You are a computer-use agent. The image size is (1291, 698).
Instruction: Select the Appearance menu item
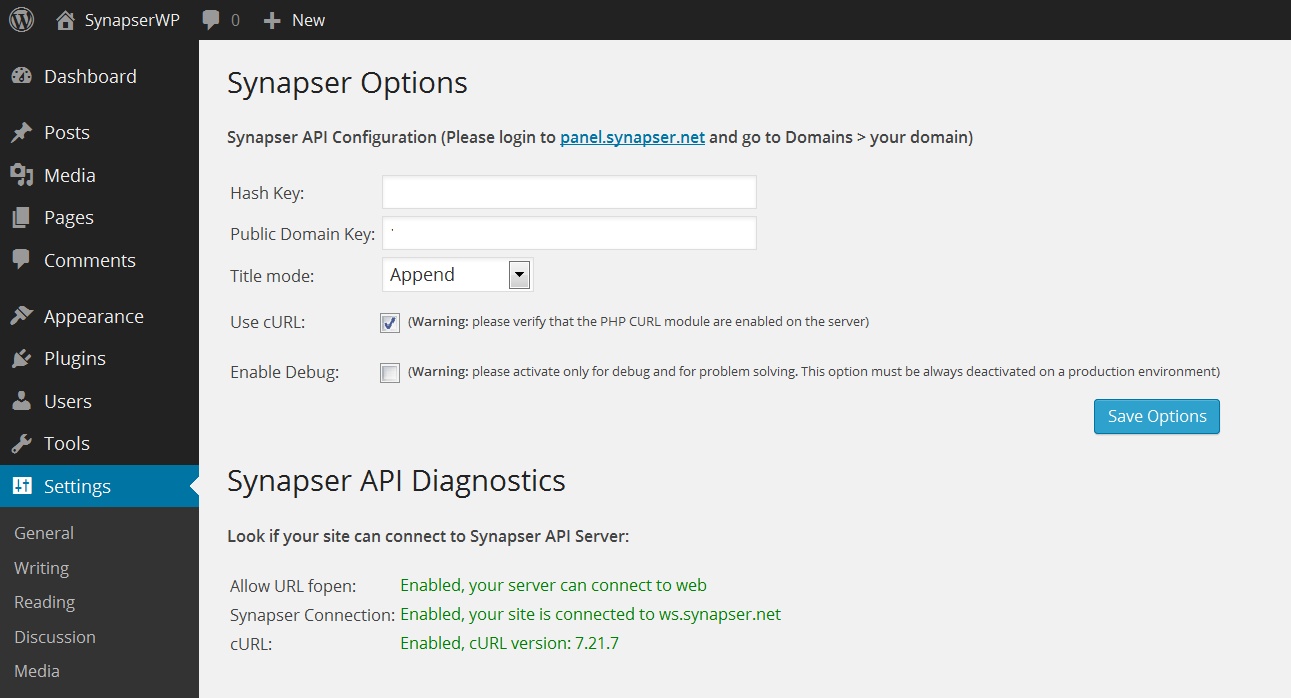(x=94, y=317)
